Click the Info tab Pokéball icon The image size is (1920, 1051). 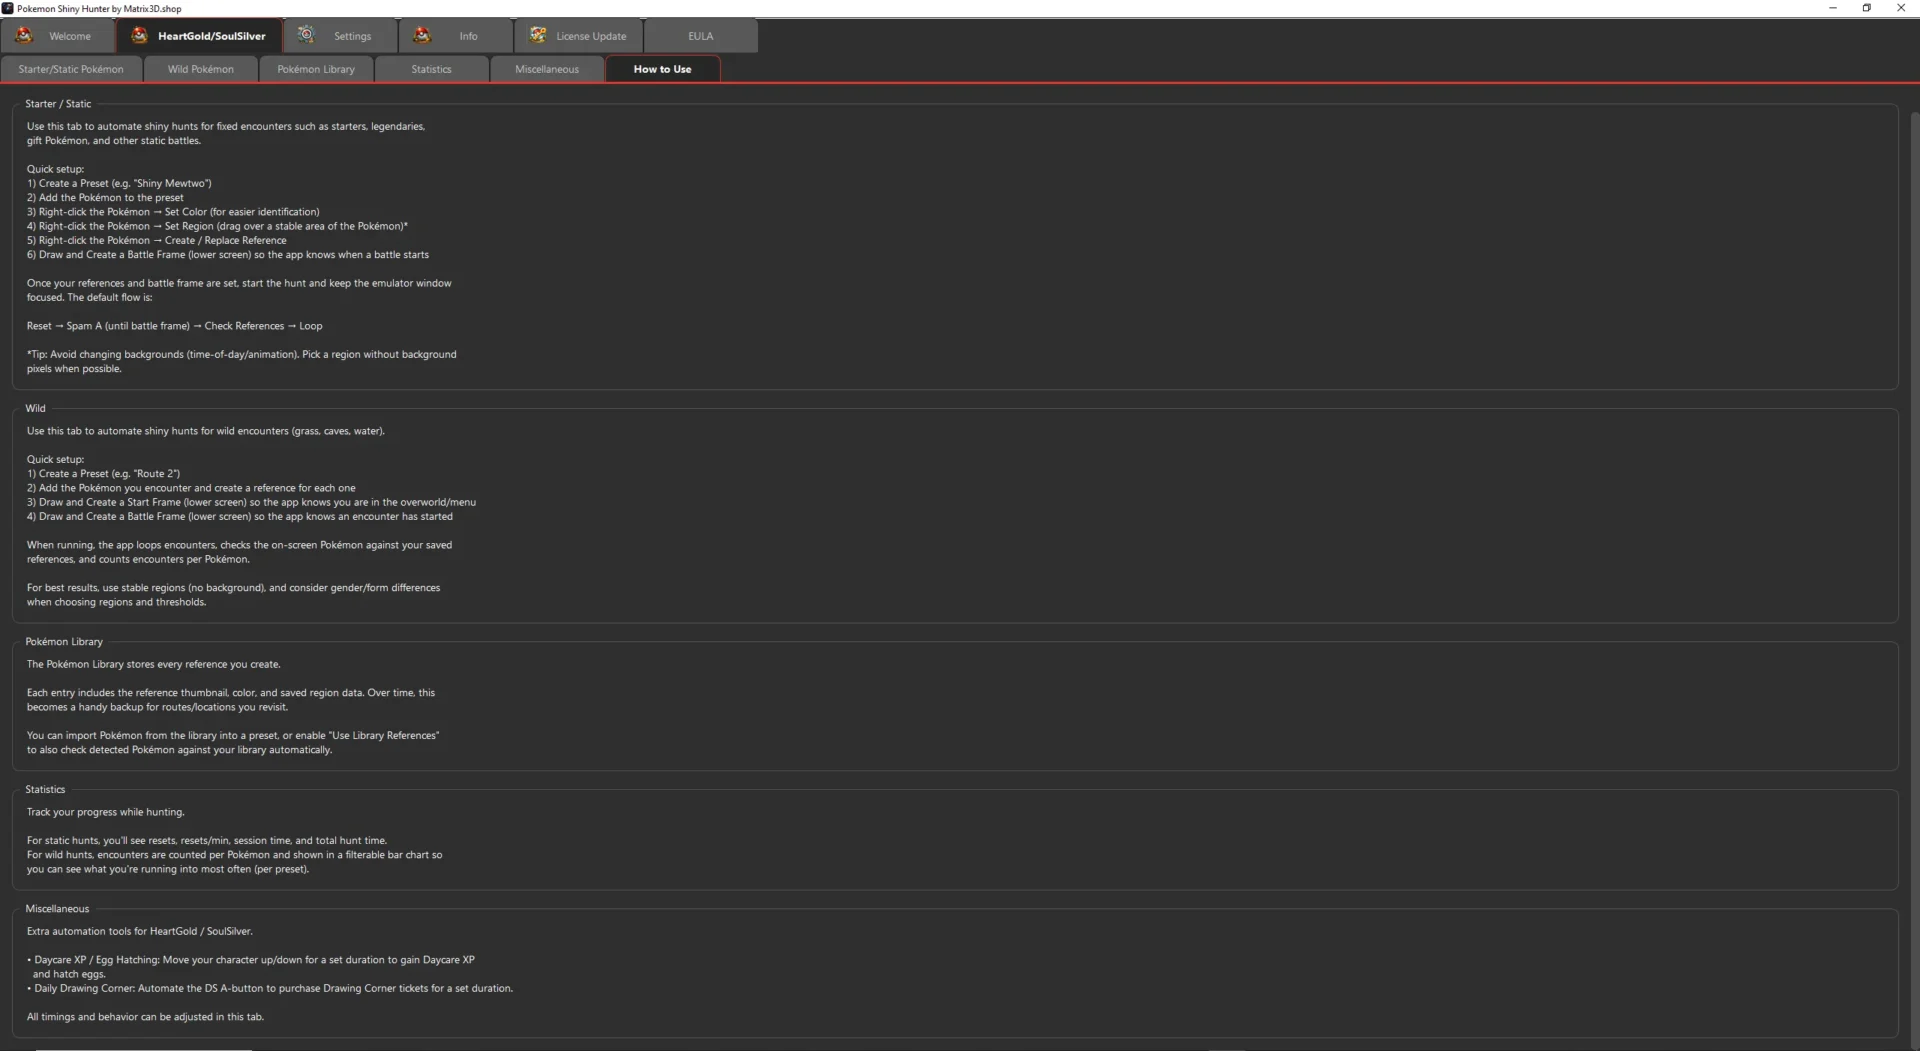pos(422,35)
